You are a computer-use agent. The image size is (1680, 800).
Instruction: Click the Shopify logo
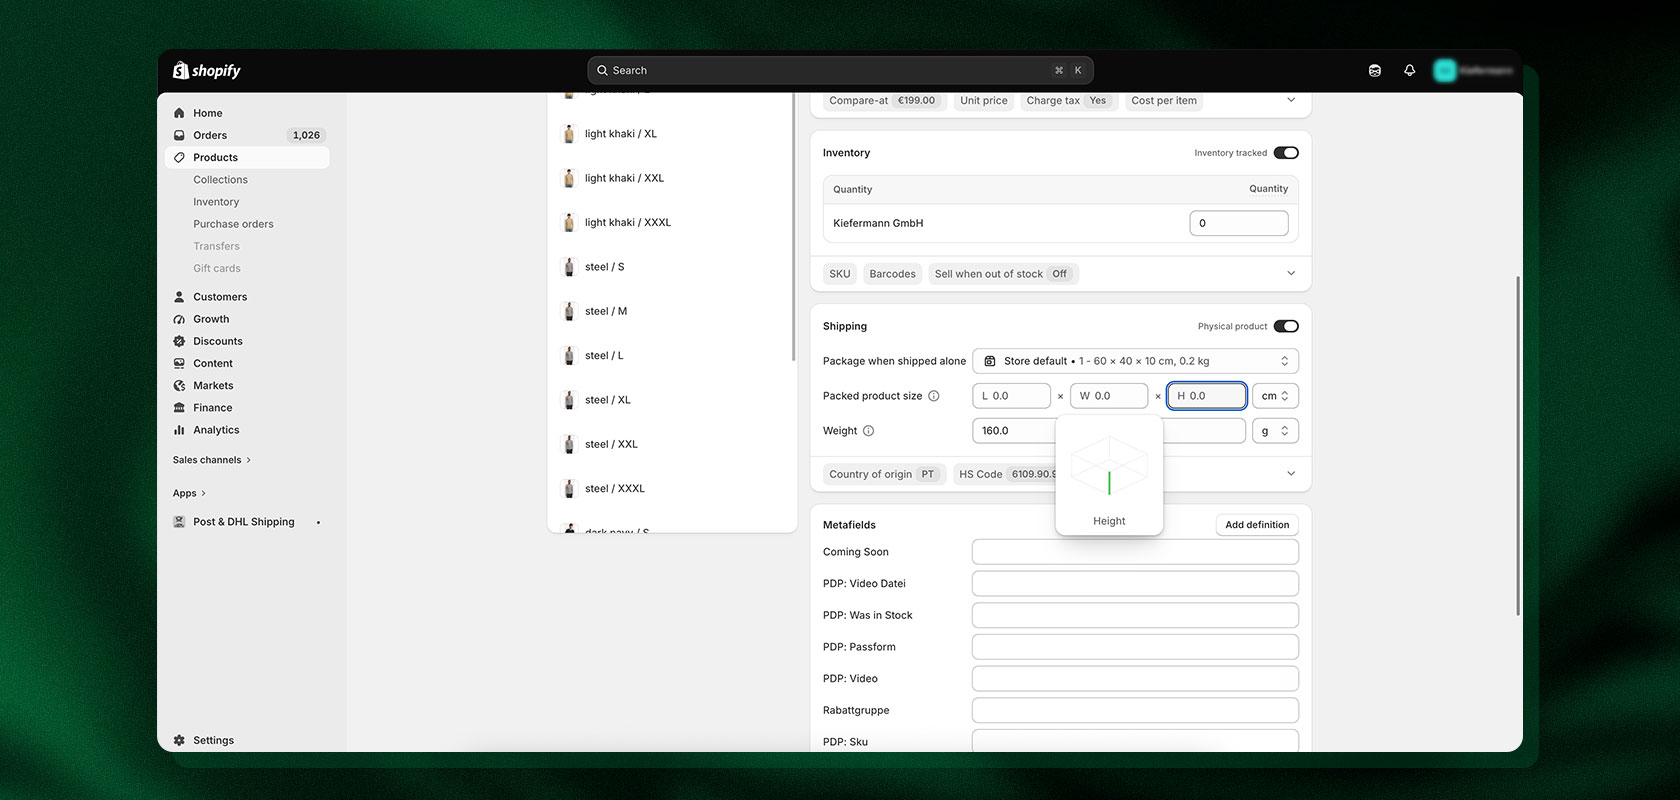(207, 70)
